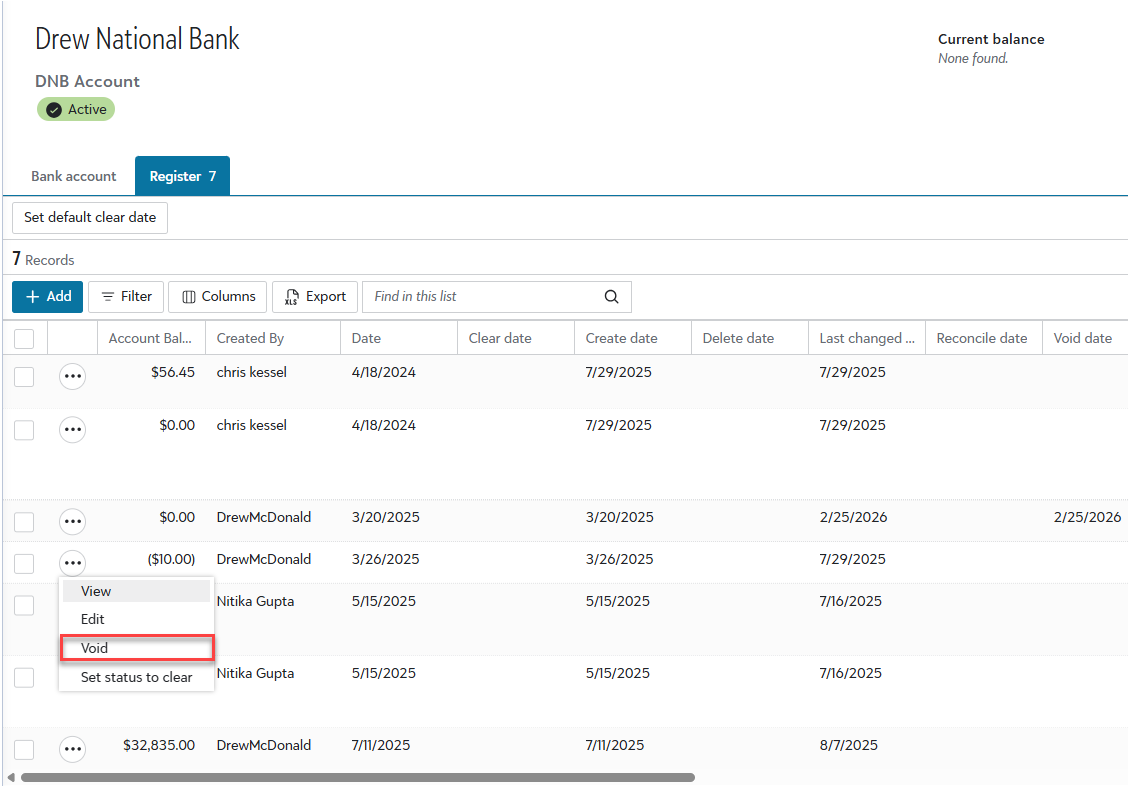Open actions menu for second chris kessel row

[x=72, y=430]
